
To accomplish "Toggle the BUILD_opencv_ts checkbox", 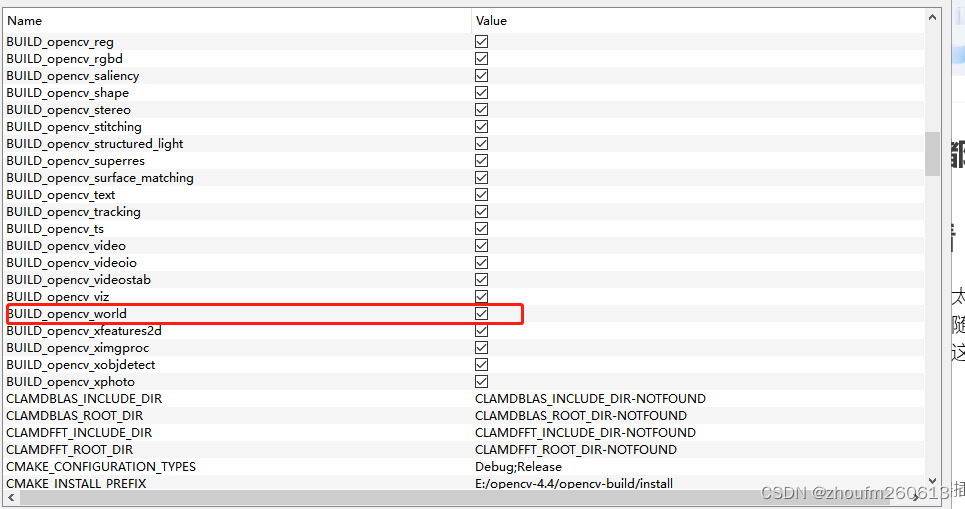I will [x=481, y=228].
